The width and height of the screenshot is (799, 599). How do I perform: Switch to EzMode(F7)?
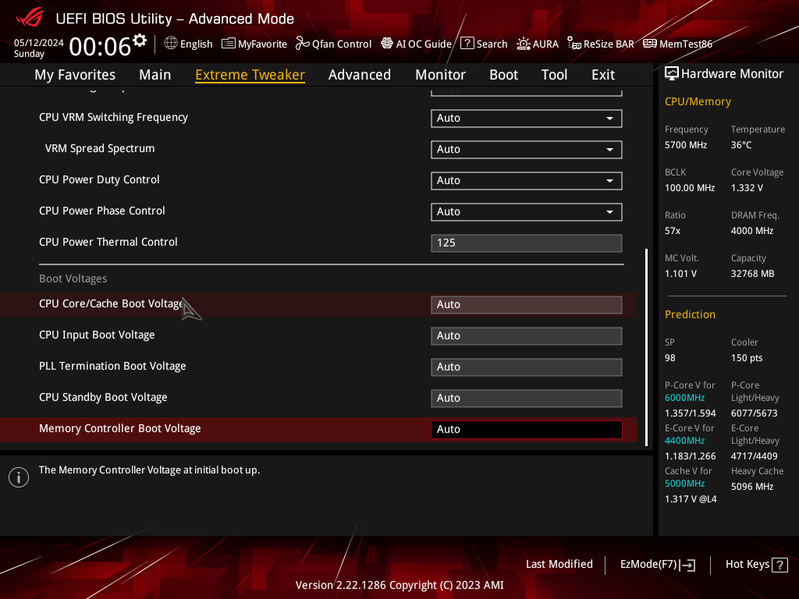coord(657,564)
